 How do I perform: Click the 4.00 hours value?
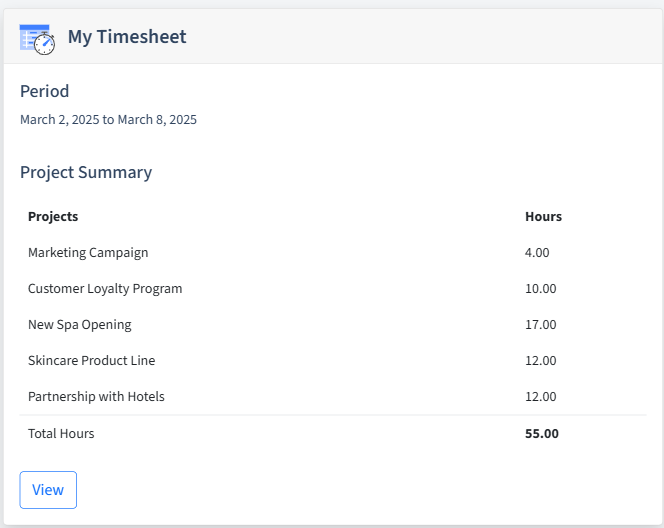tap(537, 252)
